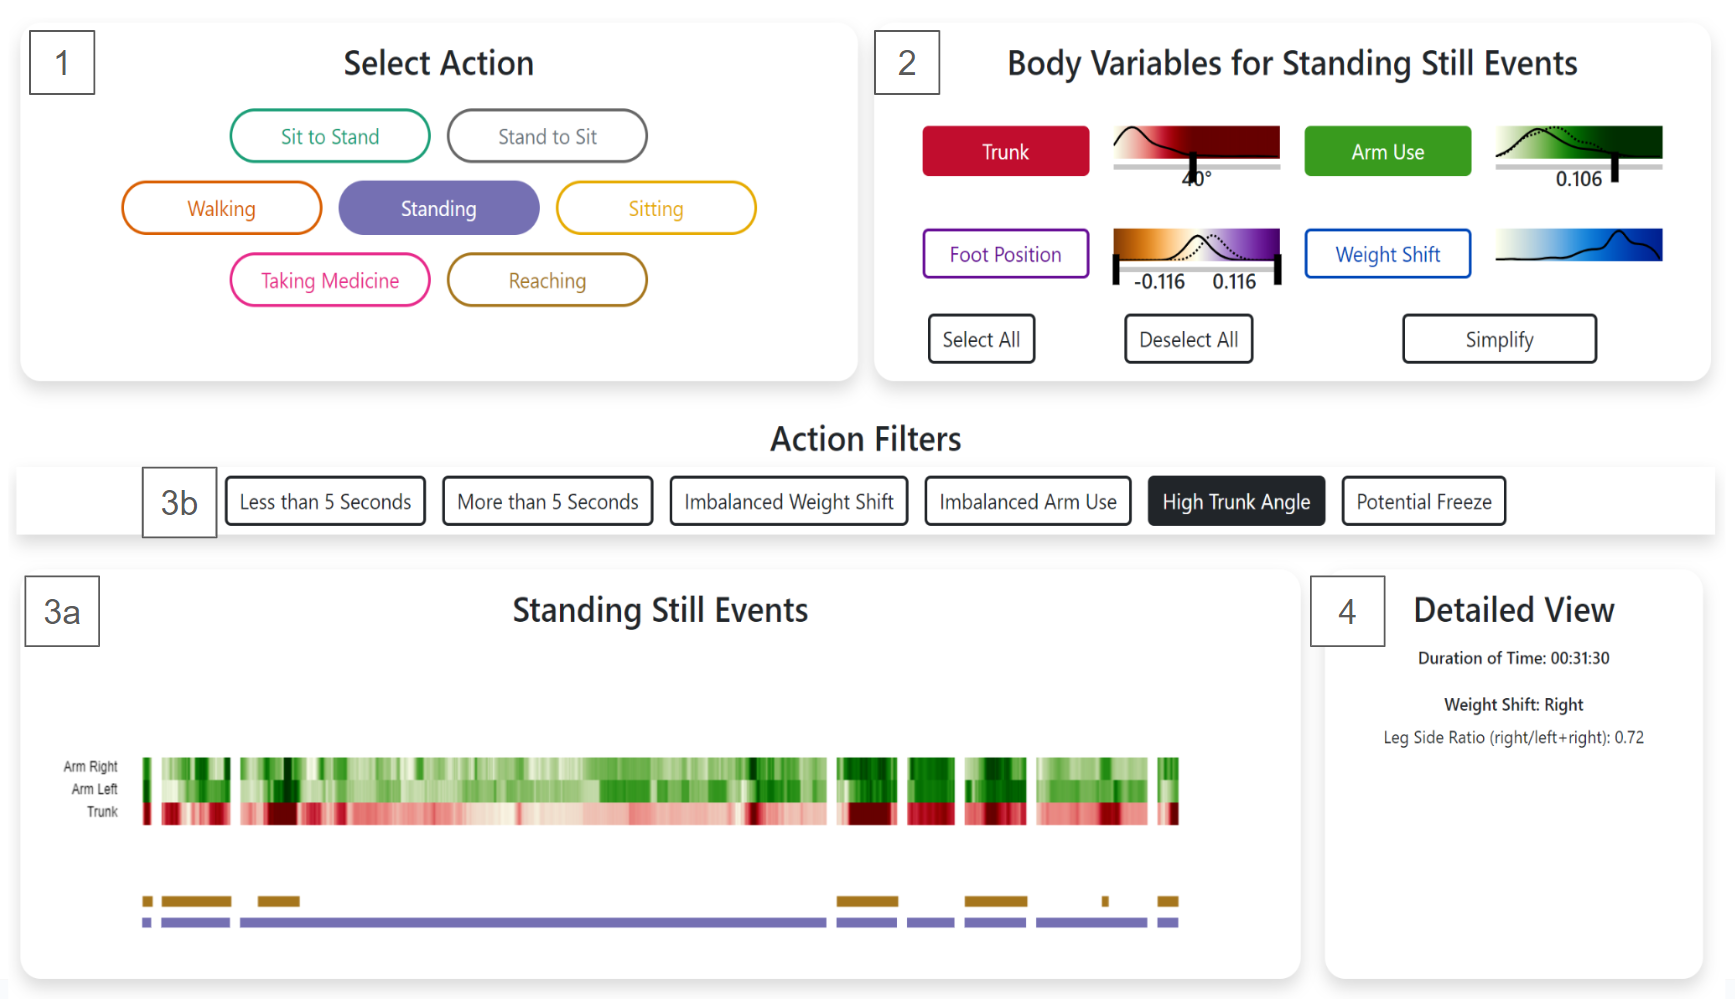Click the Deselect All button

(1188, 338)
